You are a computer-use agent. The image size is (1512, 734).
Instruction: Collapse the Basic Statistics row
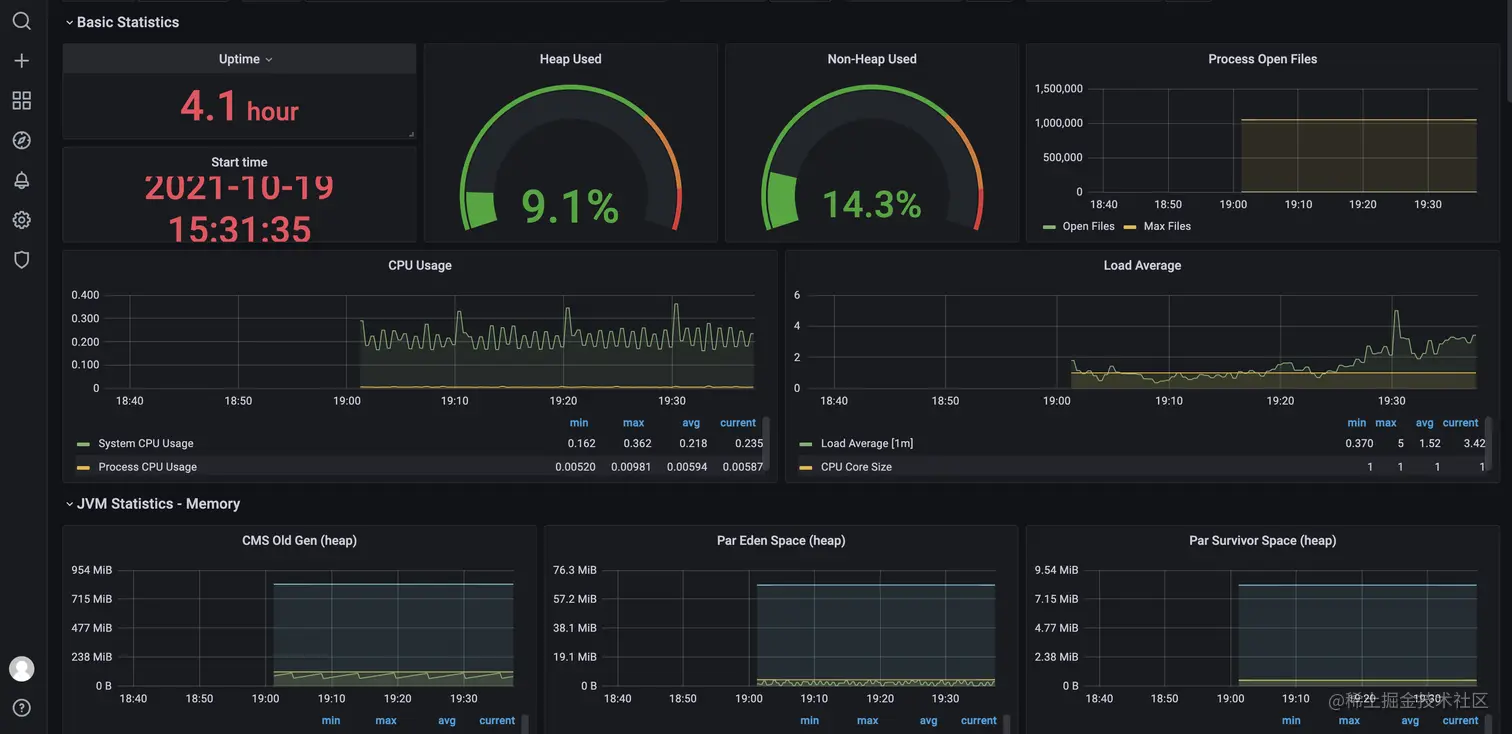[122, 22]
